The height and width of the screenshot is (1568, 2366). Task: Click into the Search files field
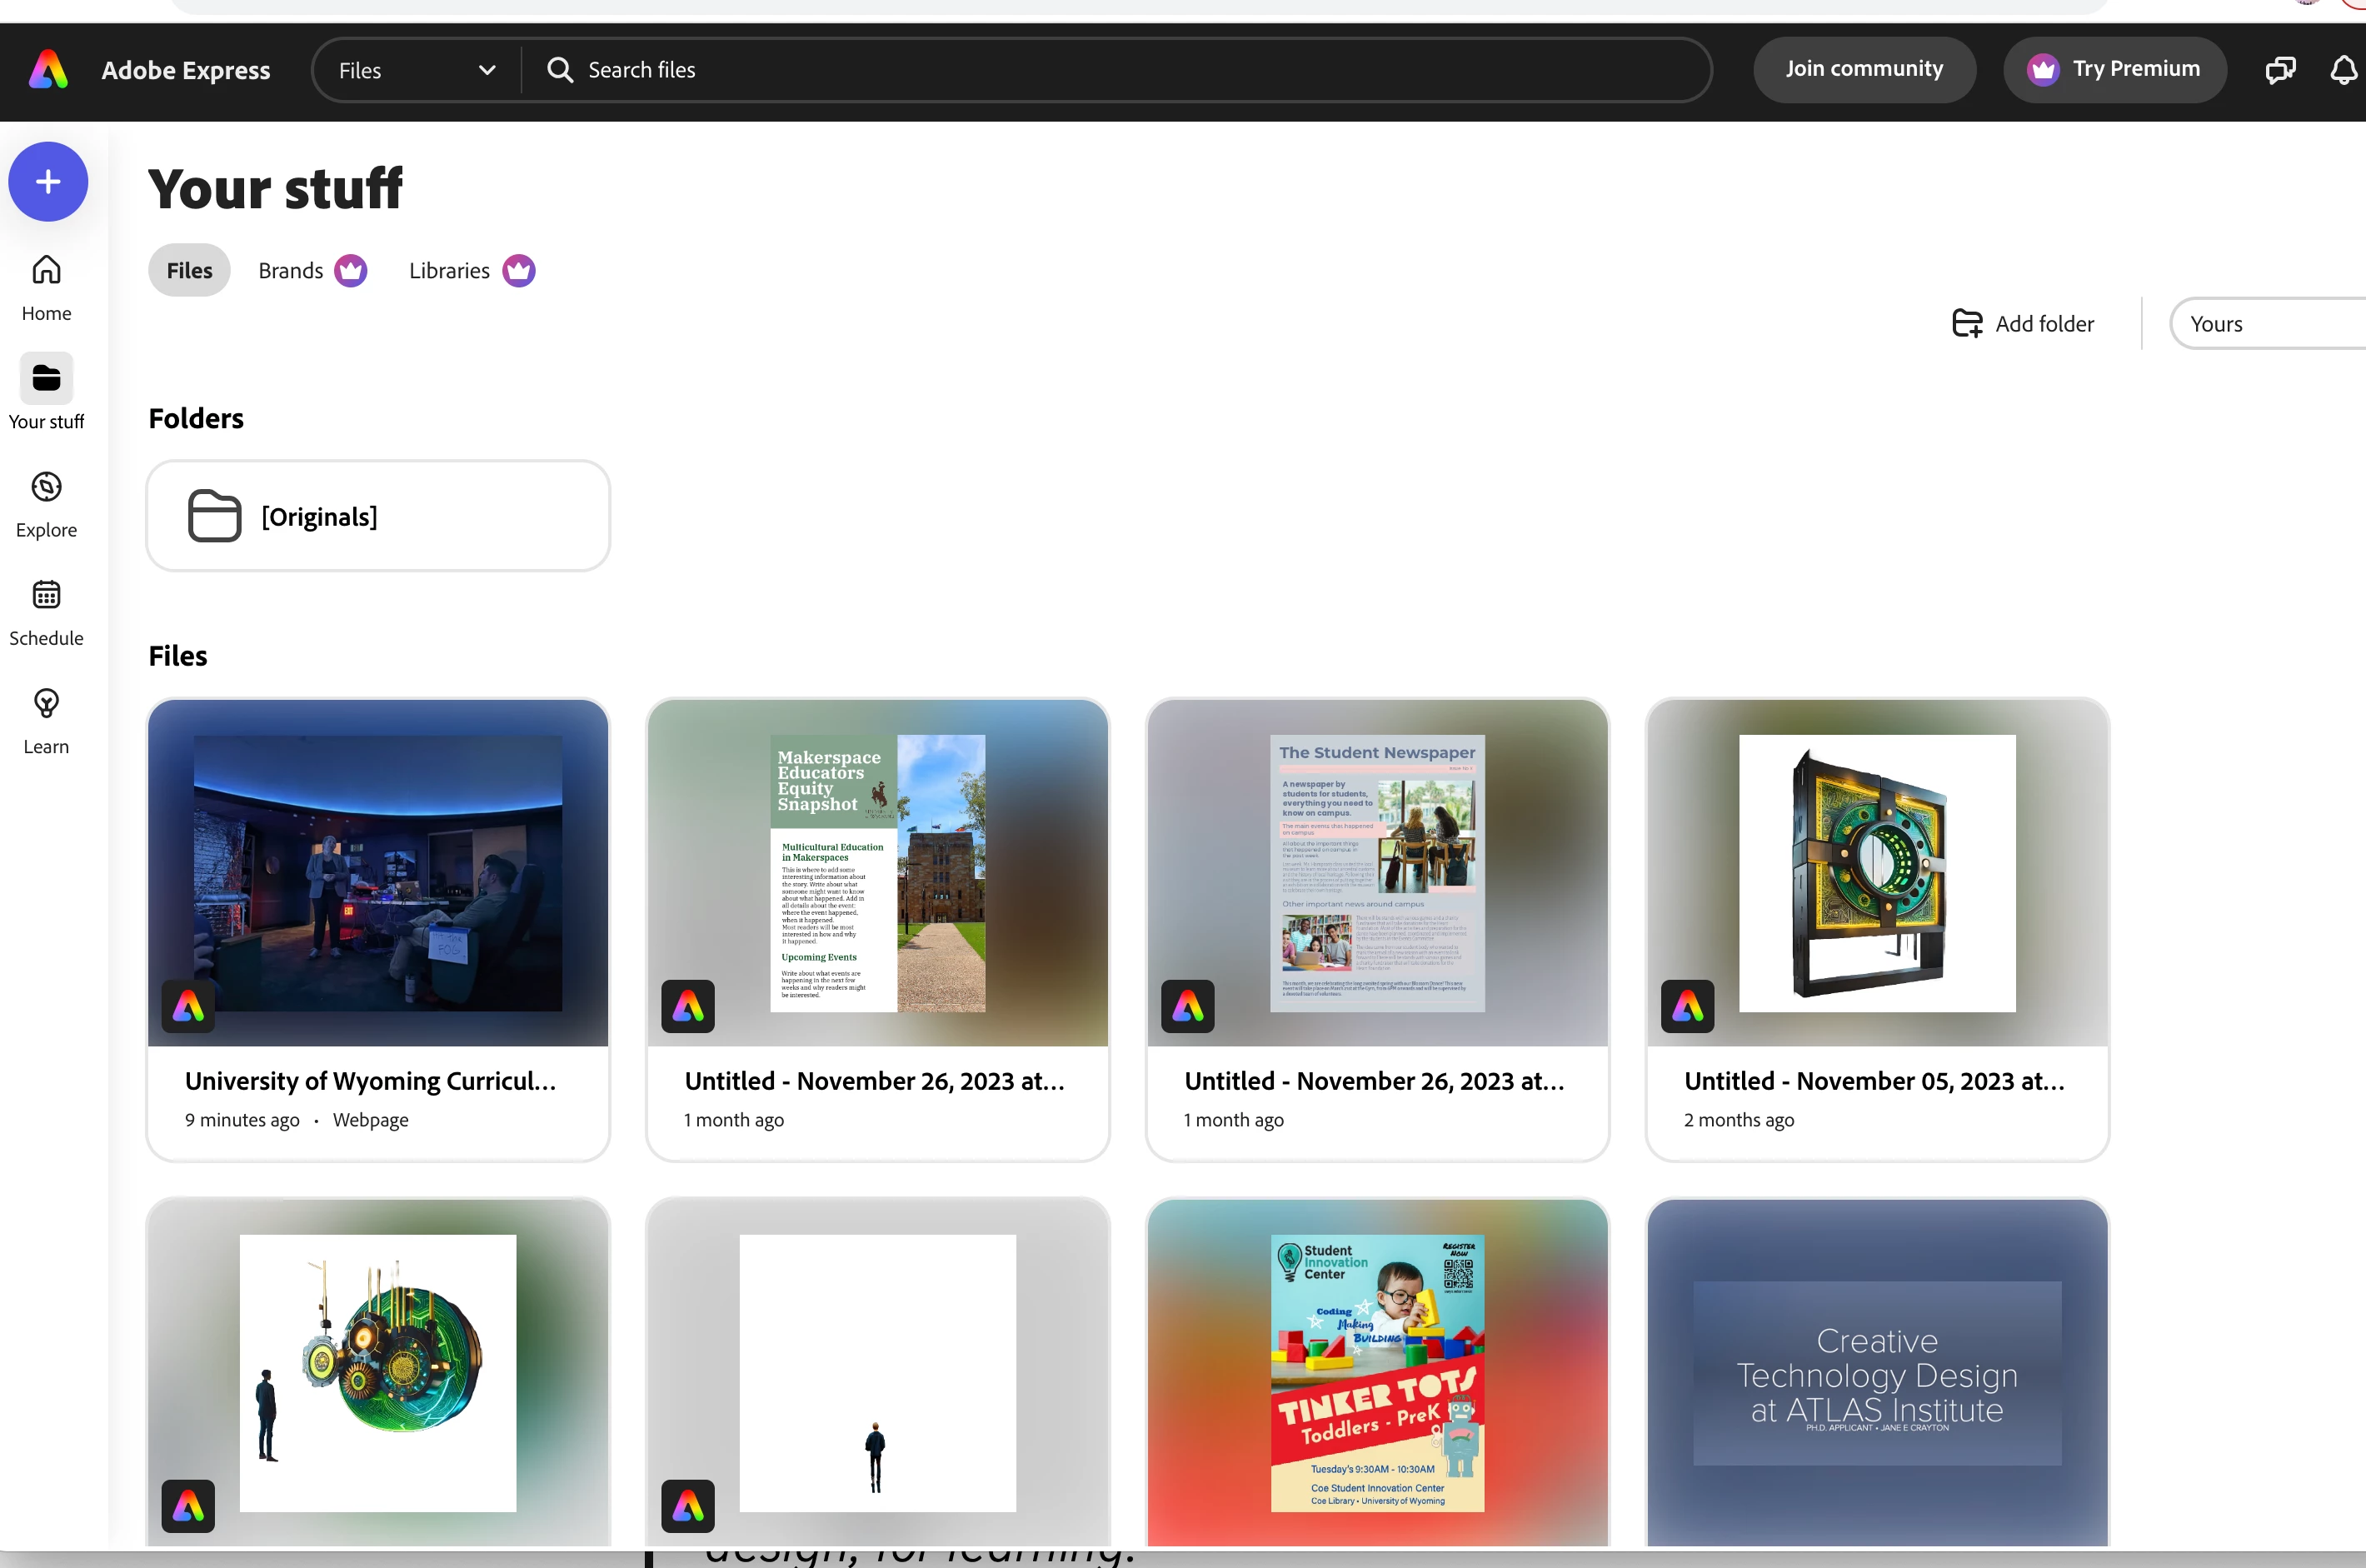point(1100,70)
